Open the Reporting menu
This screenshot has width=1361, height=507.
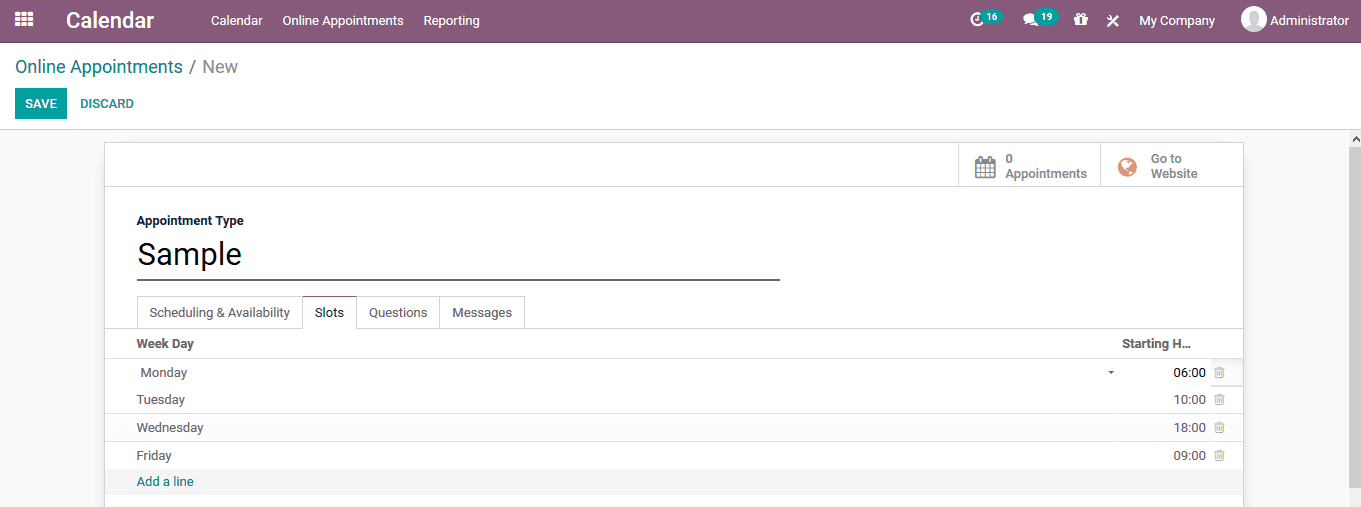(451, 20)
